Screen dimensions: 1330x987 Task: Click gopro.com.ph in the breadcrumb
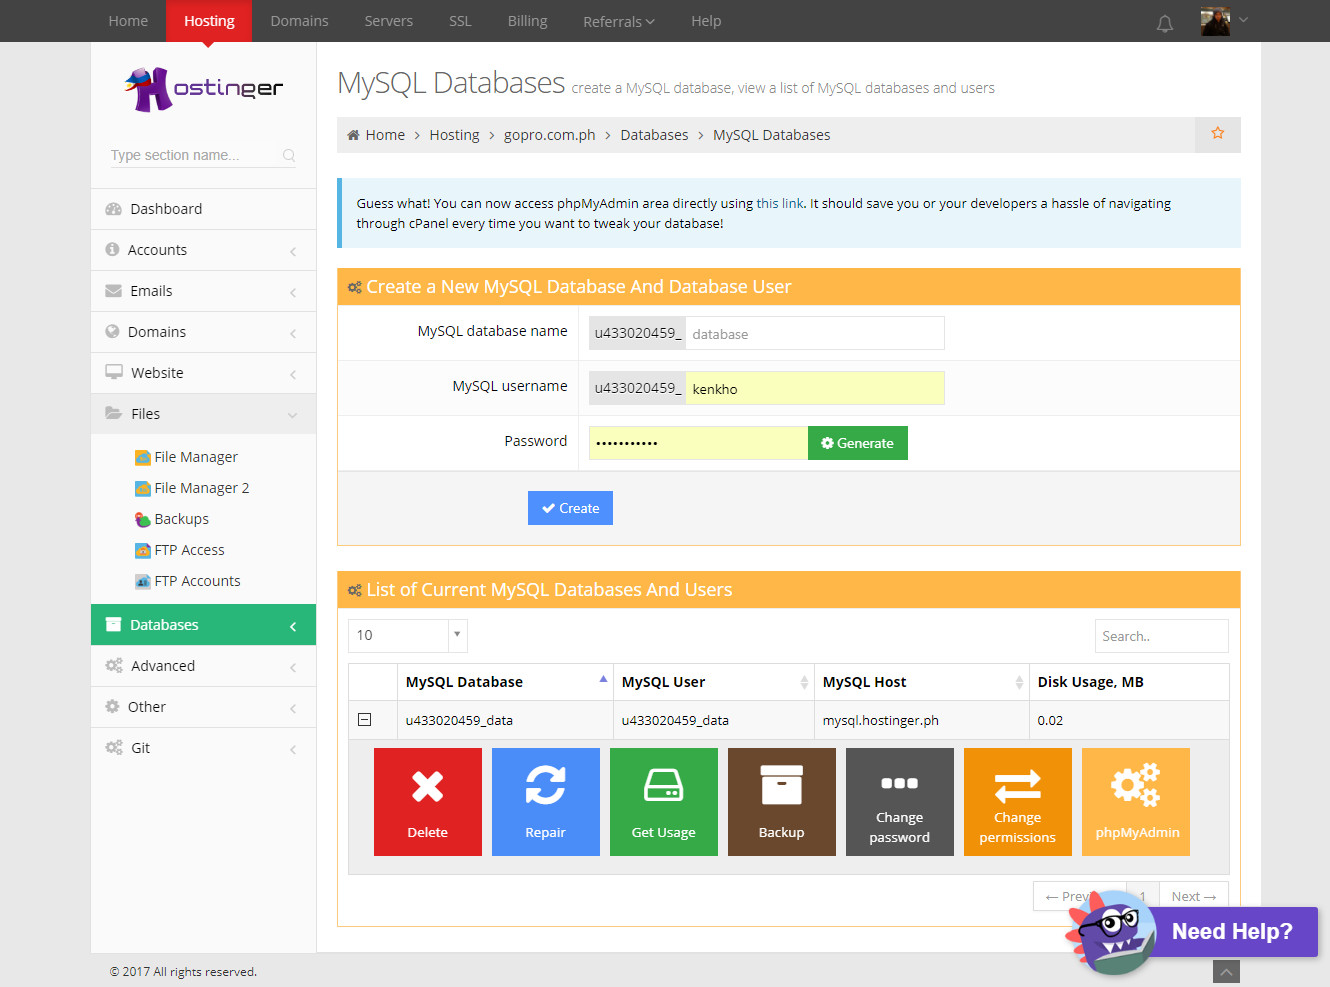pyautogui.click(x=550, y=135)
